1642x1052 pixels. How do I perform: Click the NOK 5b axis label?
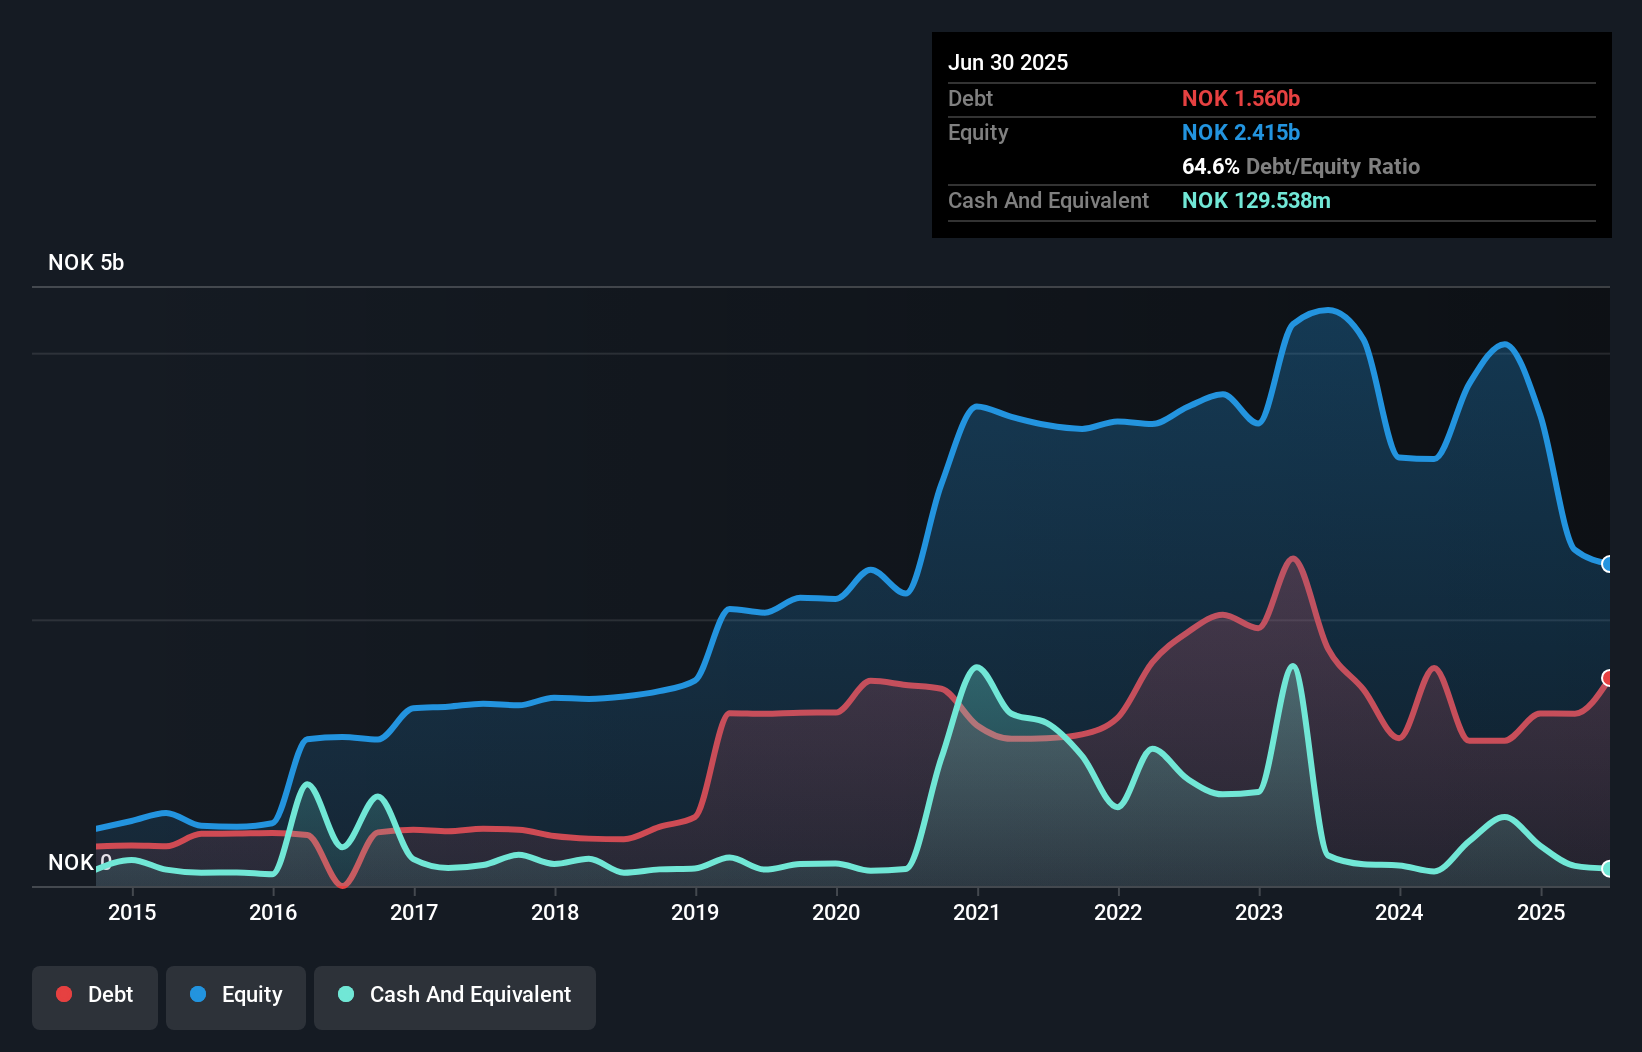[x=86, y=262]
